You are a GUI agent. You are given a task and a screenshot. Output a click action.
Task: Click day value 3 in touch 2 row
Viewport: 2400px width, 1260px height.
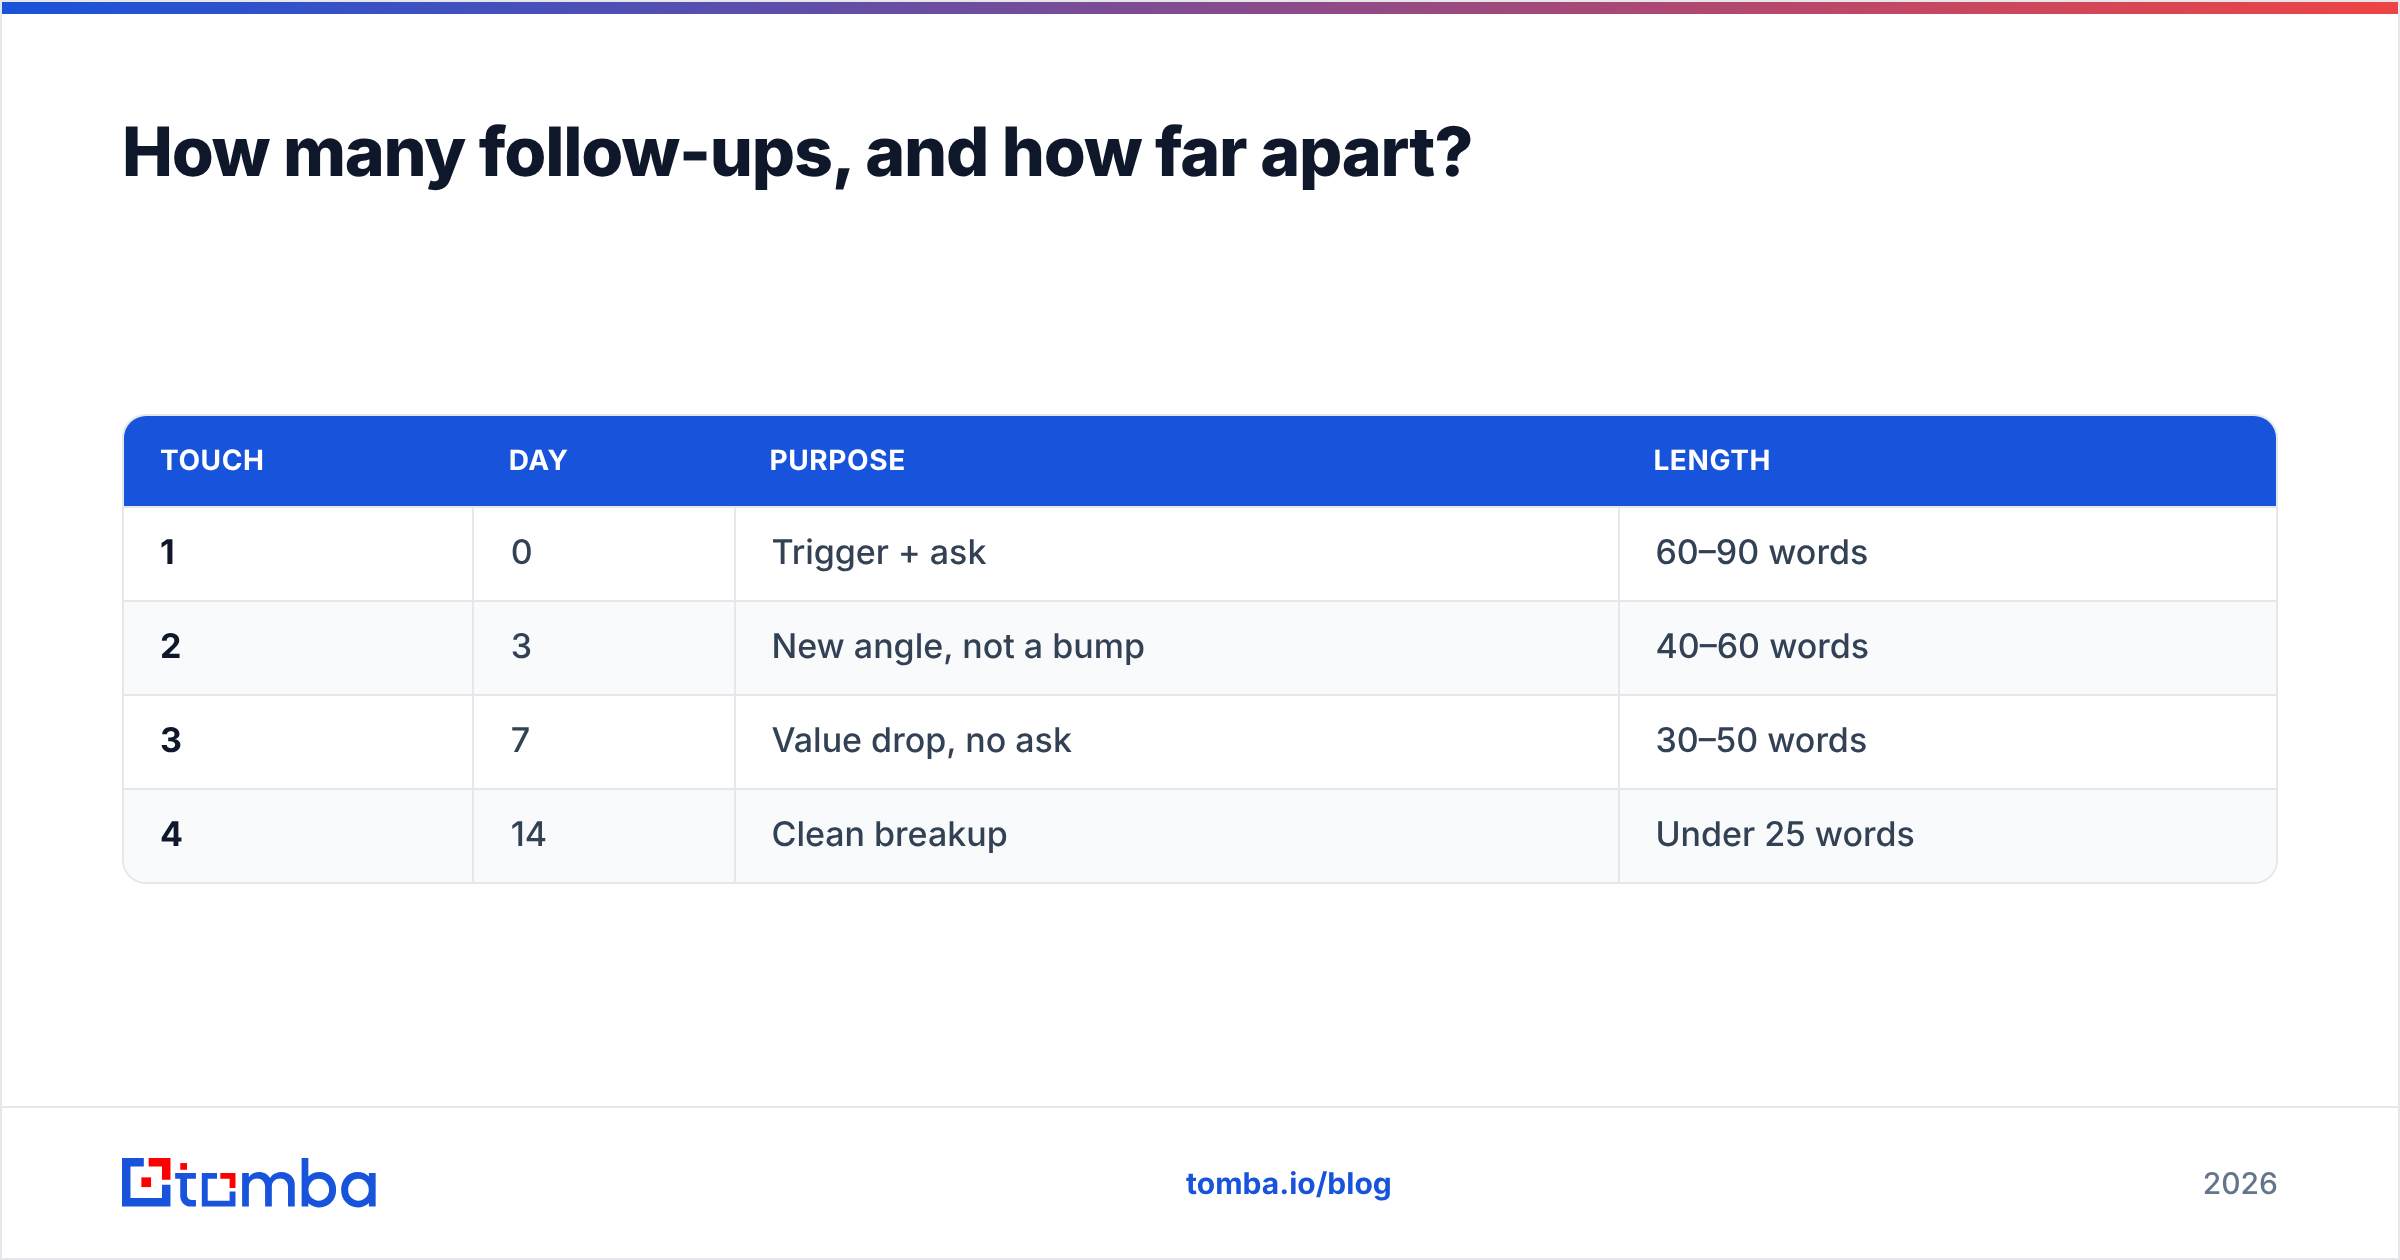[x=521, y=646]
